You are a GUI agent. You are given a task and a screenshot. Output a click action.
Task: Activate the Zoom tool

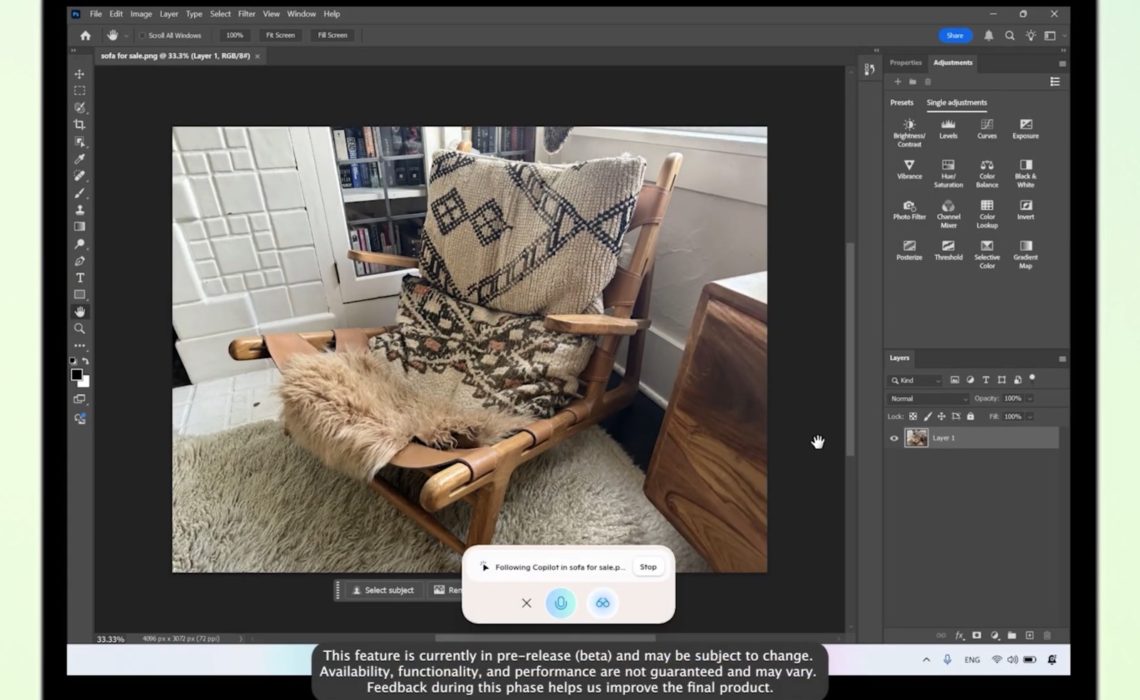(x=78, y=327)
